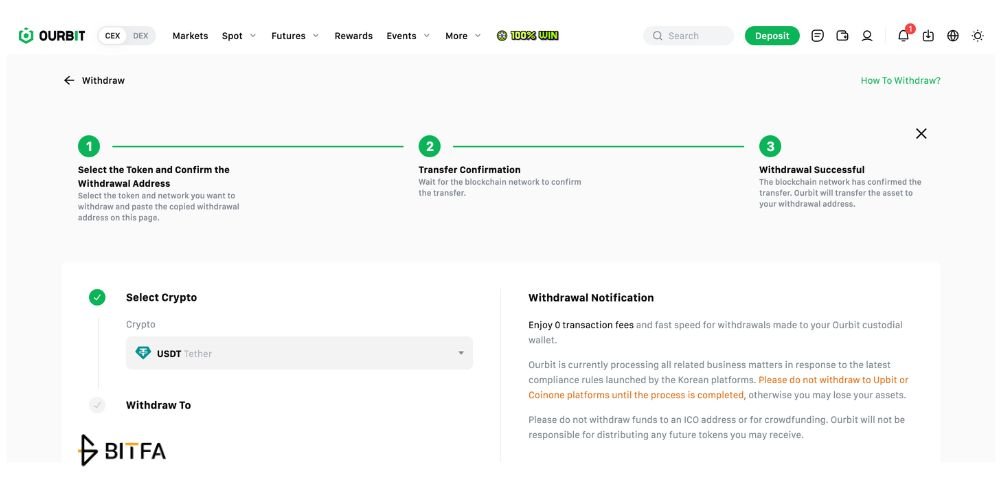Expand the Futures menu

295,36
